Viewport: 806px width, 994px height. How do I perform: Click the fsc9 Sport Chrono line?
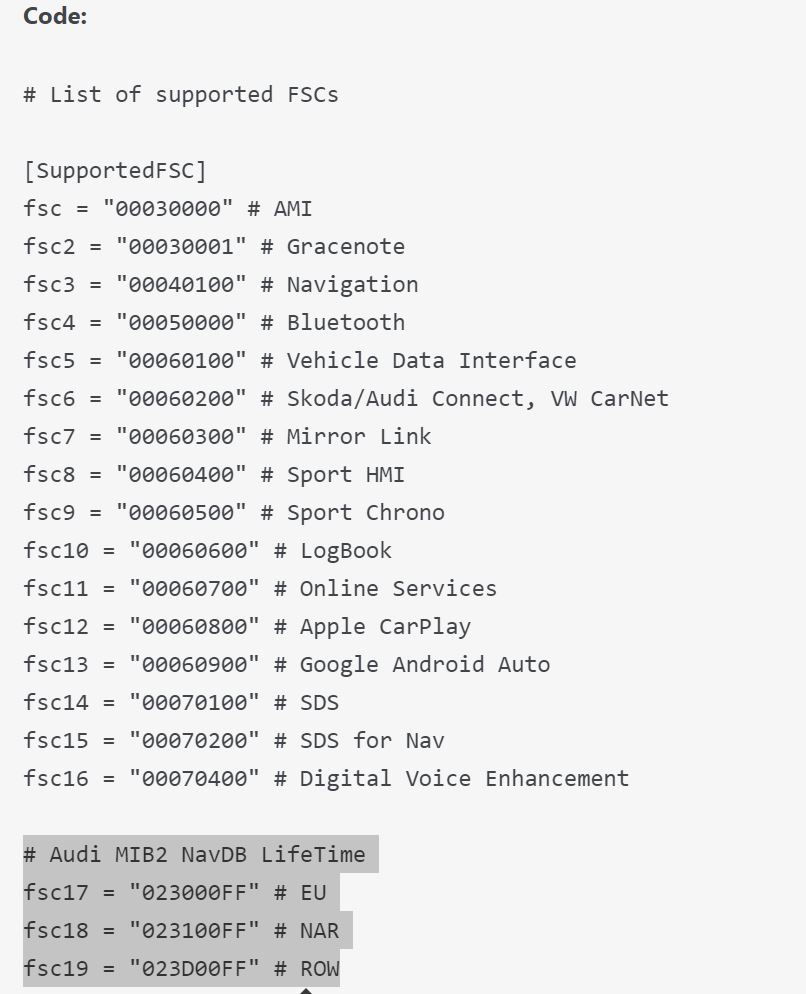234,513
